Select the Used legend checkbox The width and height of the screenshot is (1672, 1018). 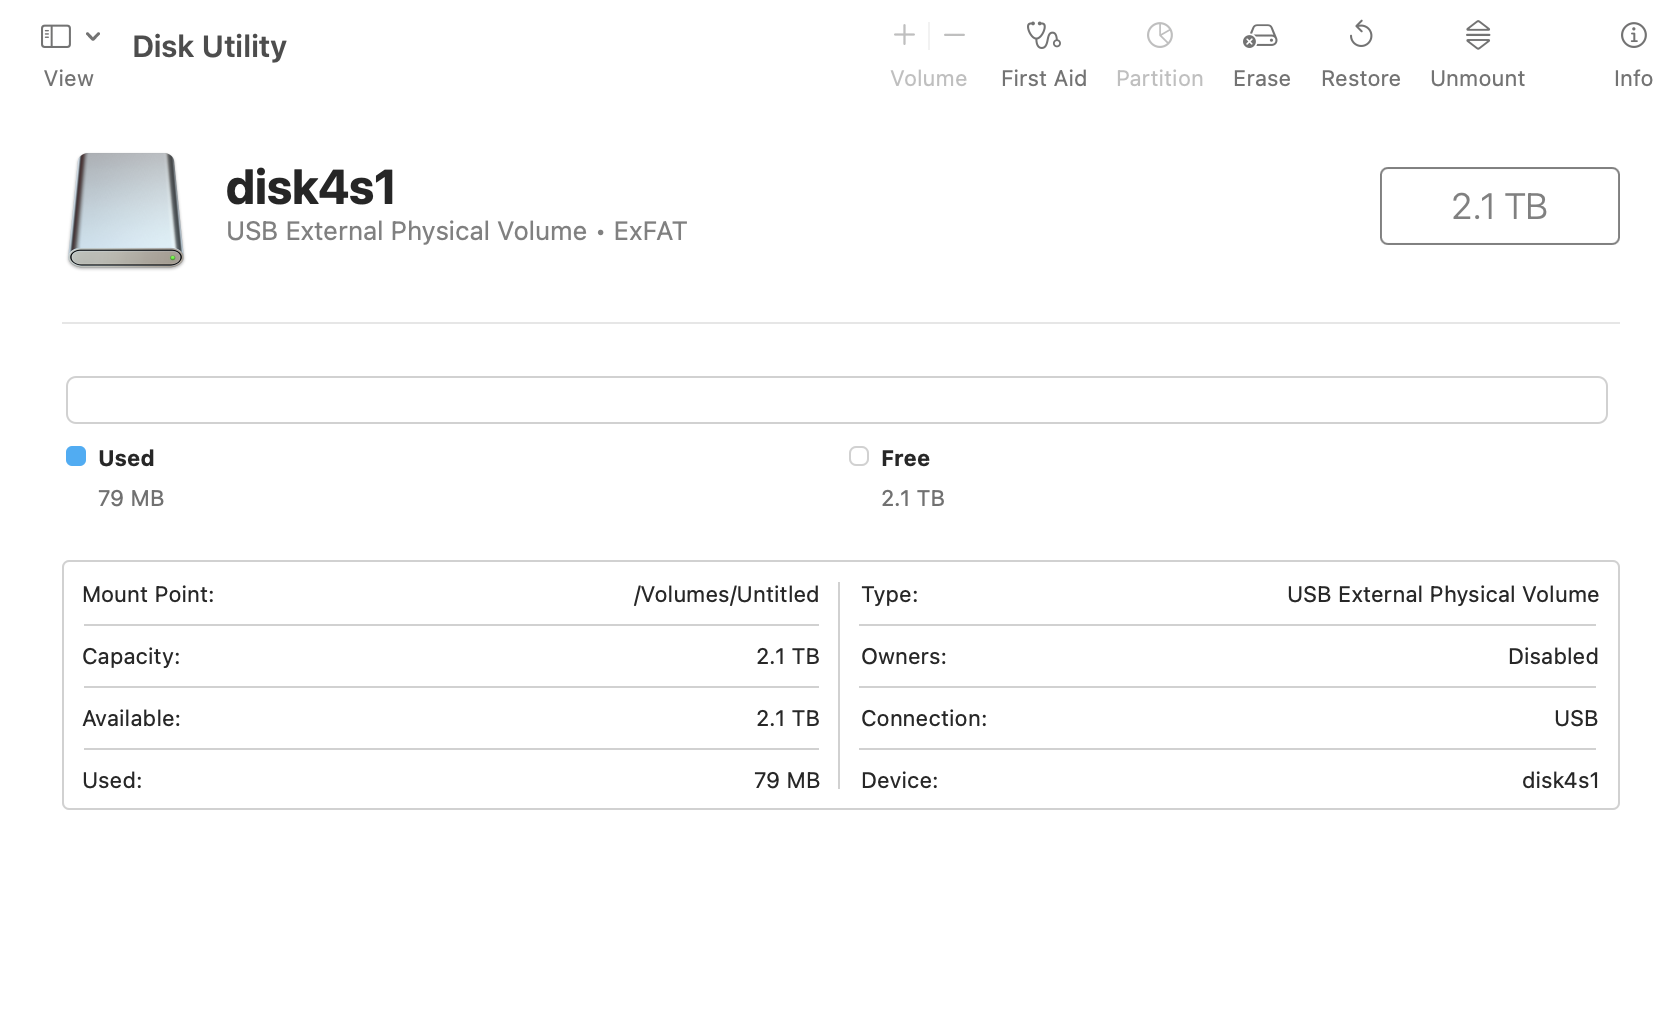pyautogui.click(x=76, y=456)
